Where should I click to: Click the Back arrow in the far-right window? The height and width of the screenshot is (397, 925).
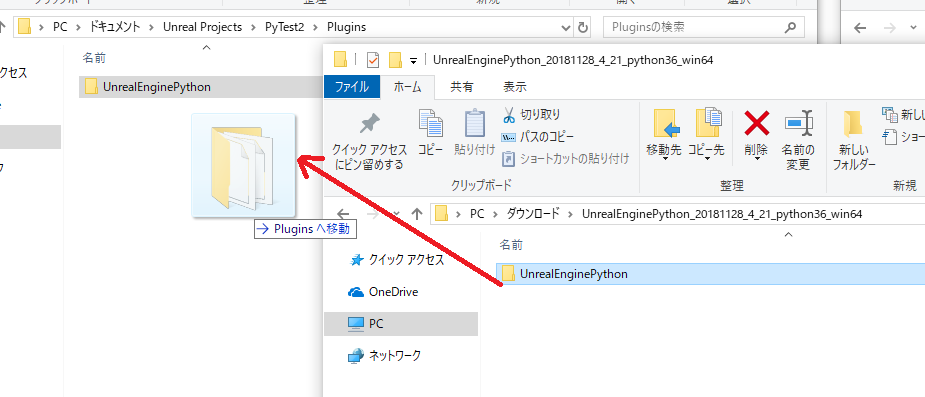(x=860, y=28)
